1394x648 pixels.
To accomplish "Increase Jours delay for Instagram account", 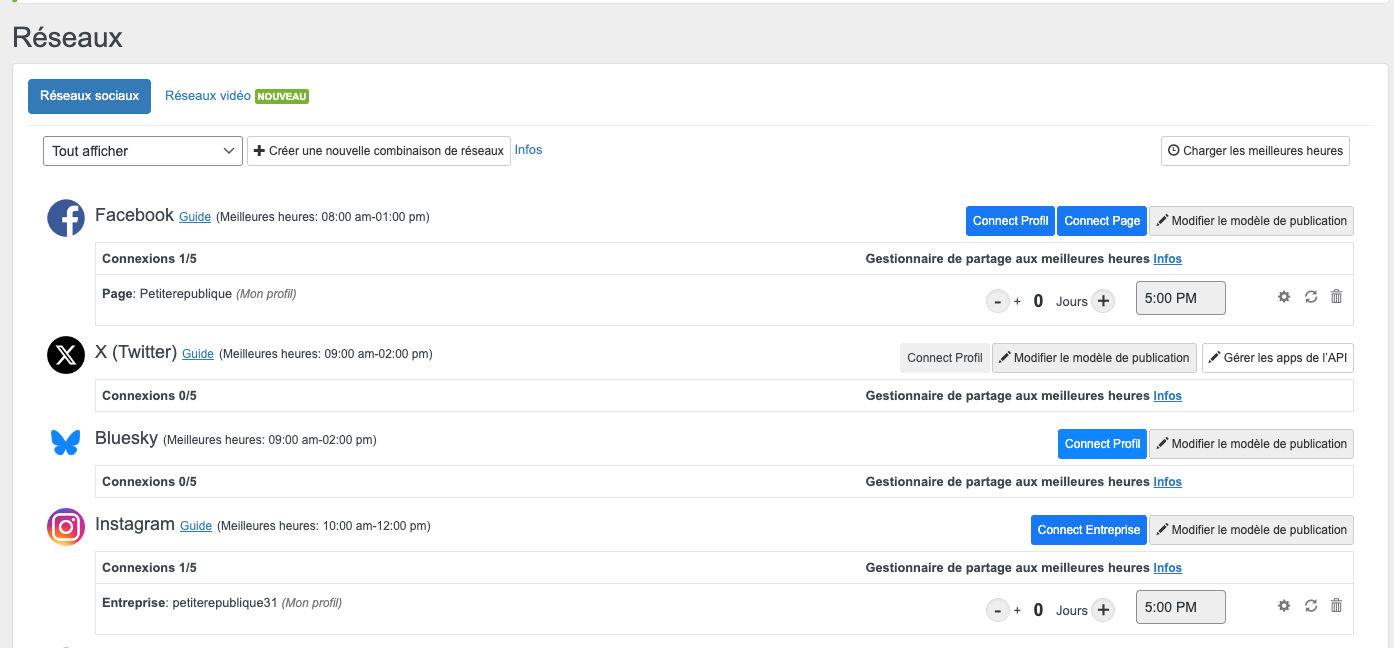I will pyautogui.click(x=1103, y=610).
